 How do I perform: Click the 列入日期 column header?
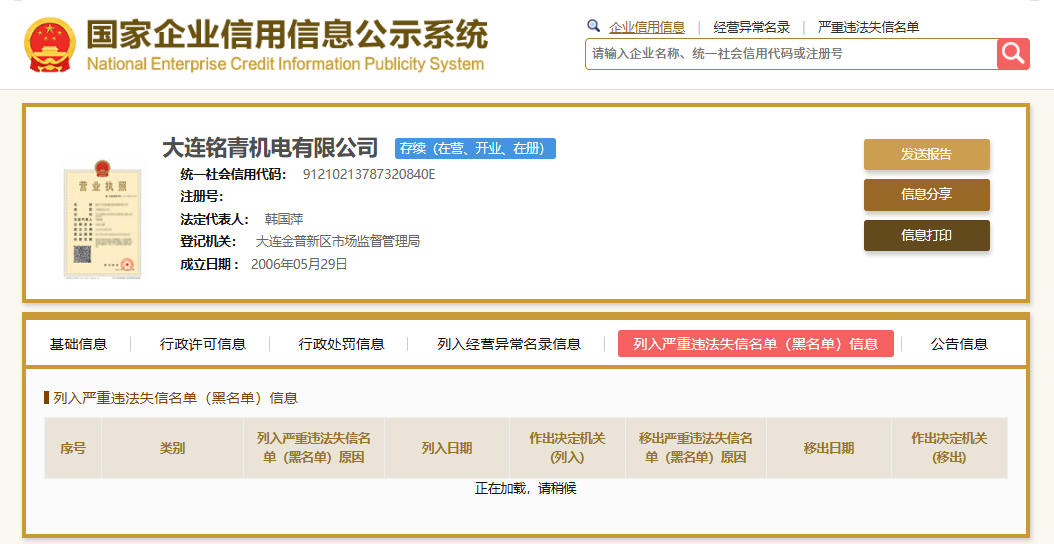[x=447, y=448]
